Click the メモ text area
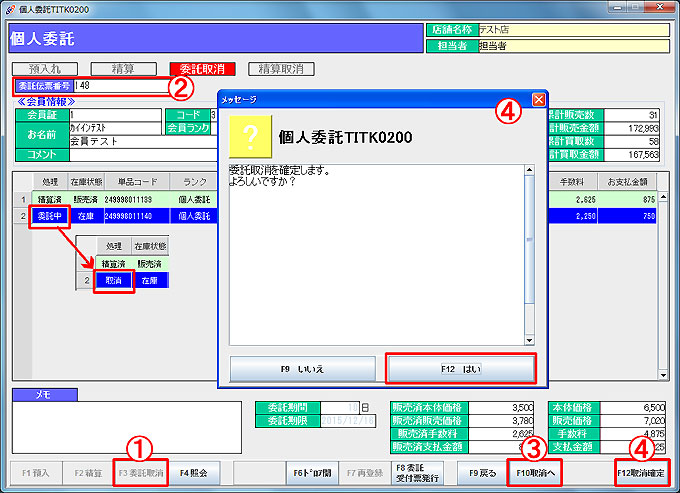The height and width of the screenshot is (493, 680). coord(127,427)
